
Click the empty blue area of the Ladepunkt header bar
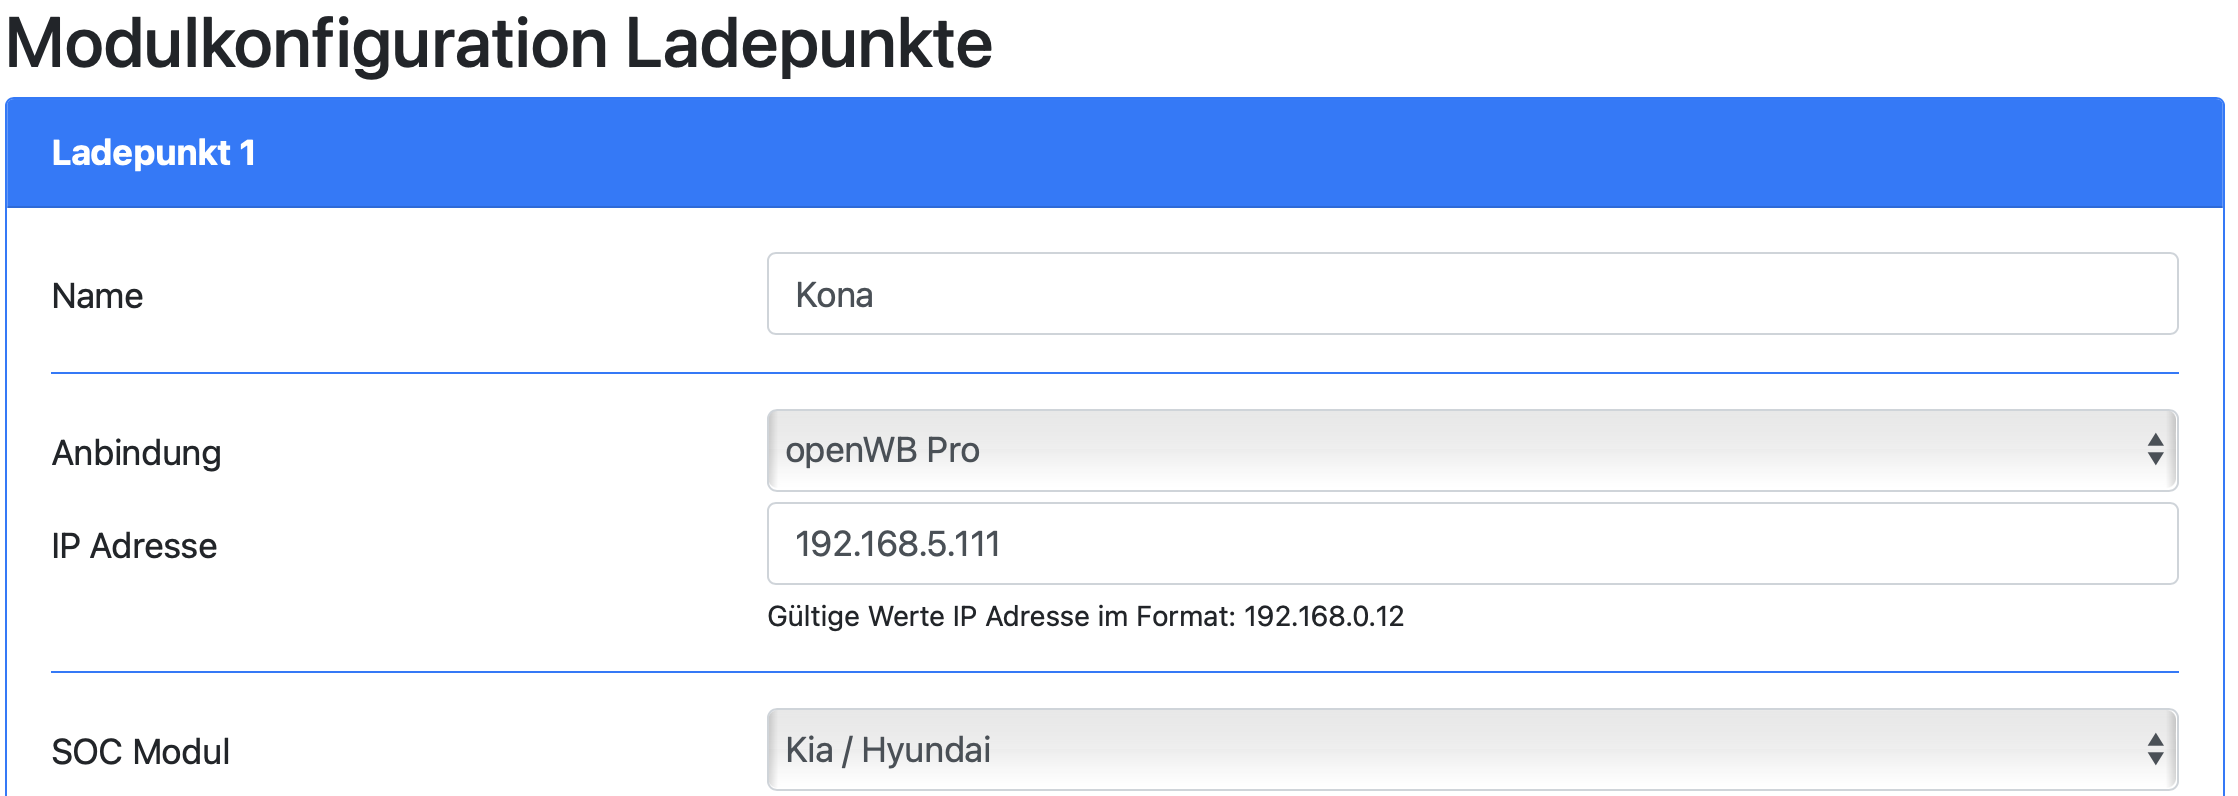coord(1200,153)
